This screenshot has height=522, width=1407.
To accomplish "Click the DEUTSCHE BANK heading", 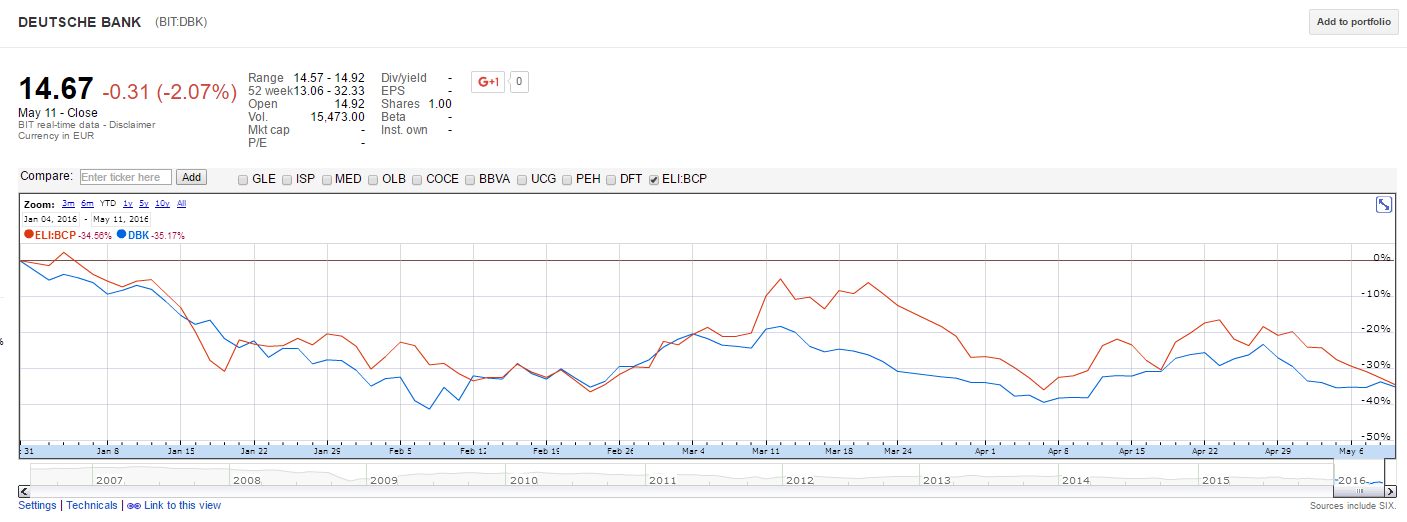I will click(x=80, y=22).
